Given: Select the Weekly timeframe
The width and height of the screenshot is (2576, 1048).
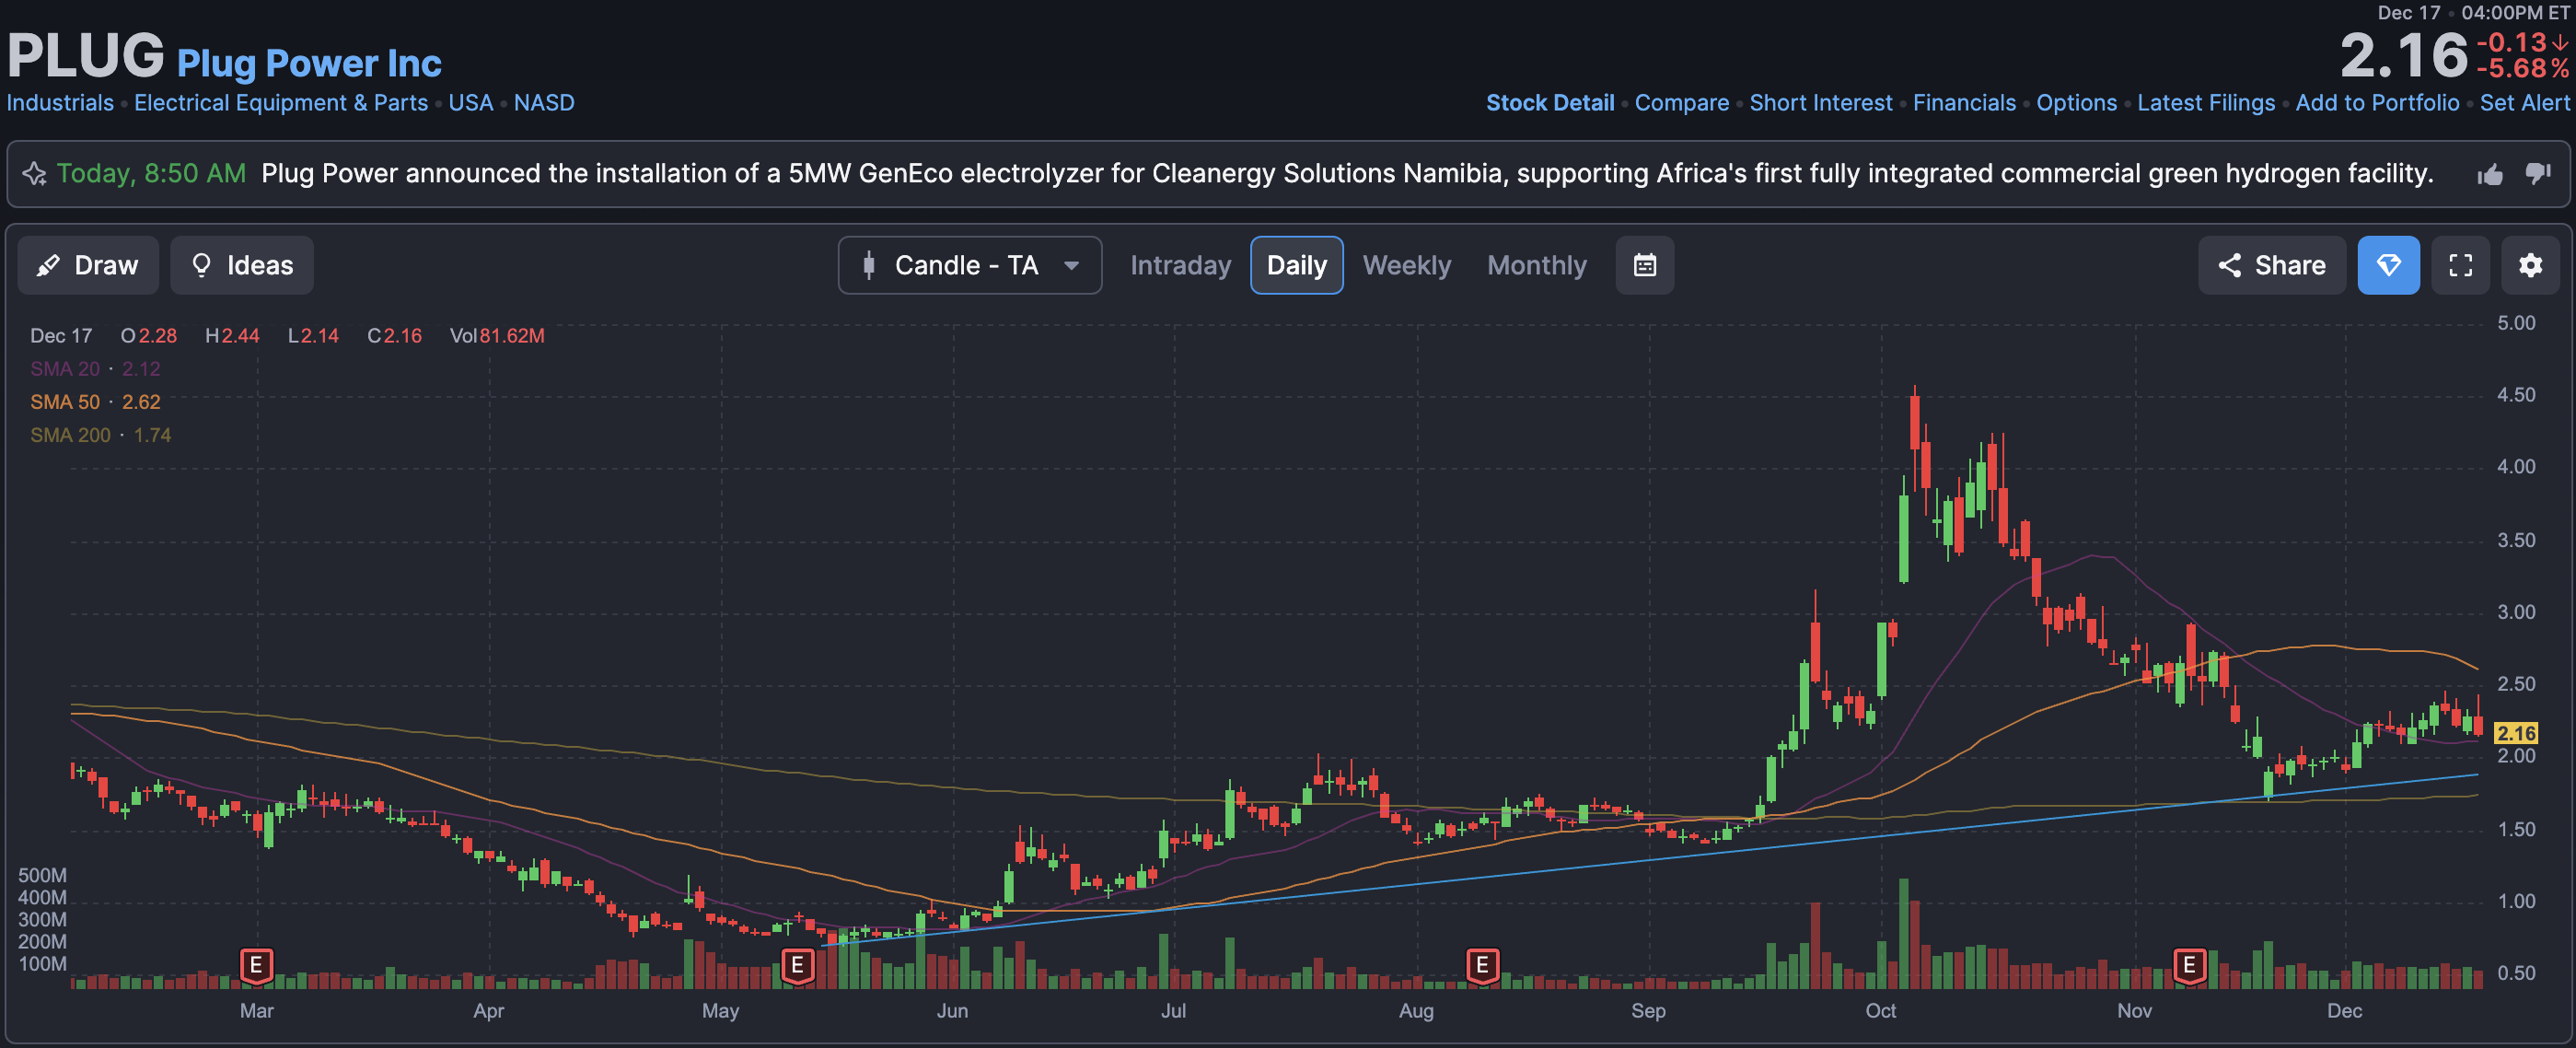Looking at the screenshot, I should pyautogui.click(x=1406, y=265).
